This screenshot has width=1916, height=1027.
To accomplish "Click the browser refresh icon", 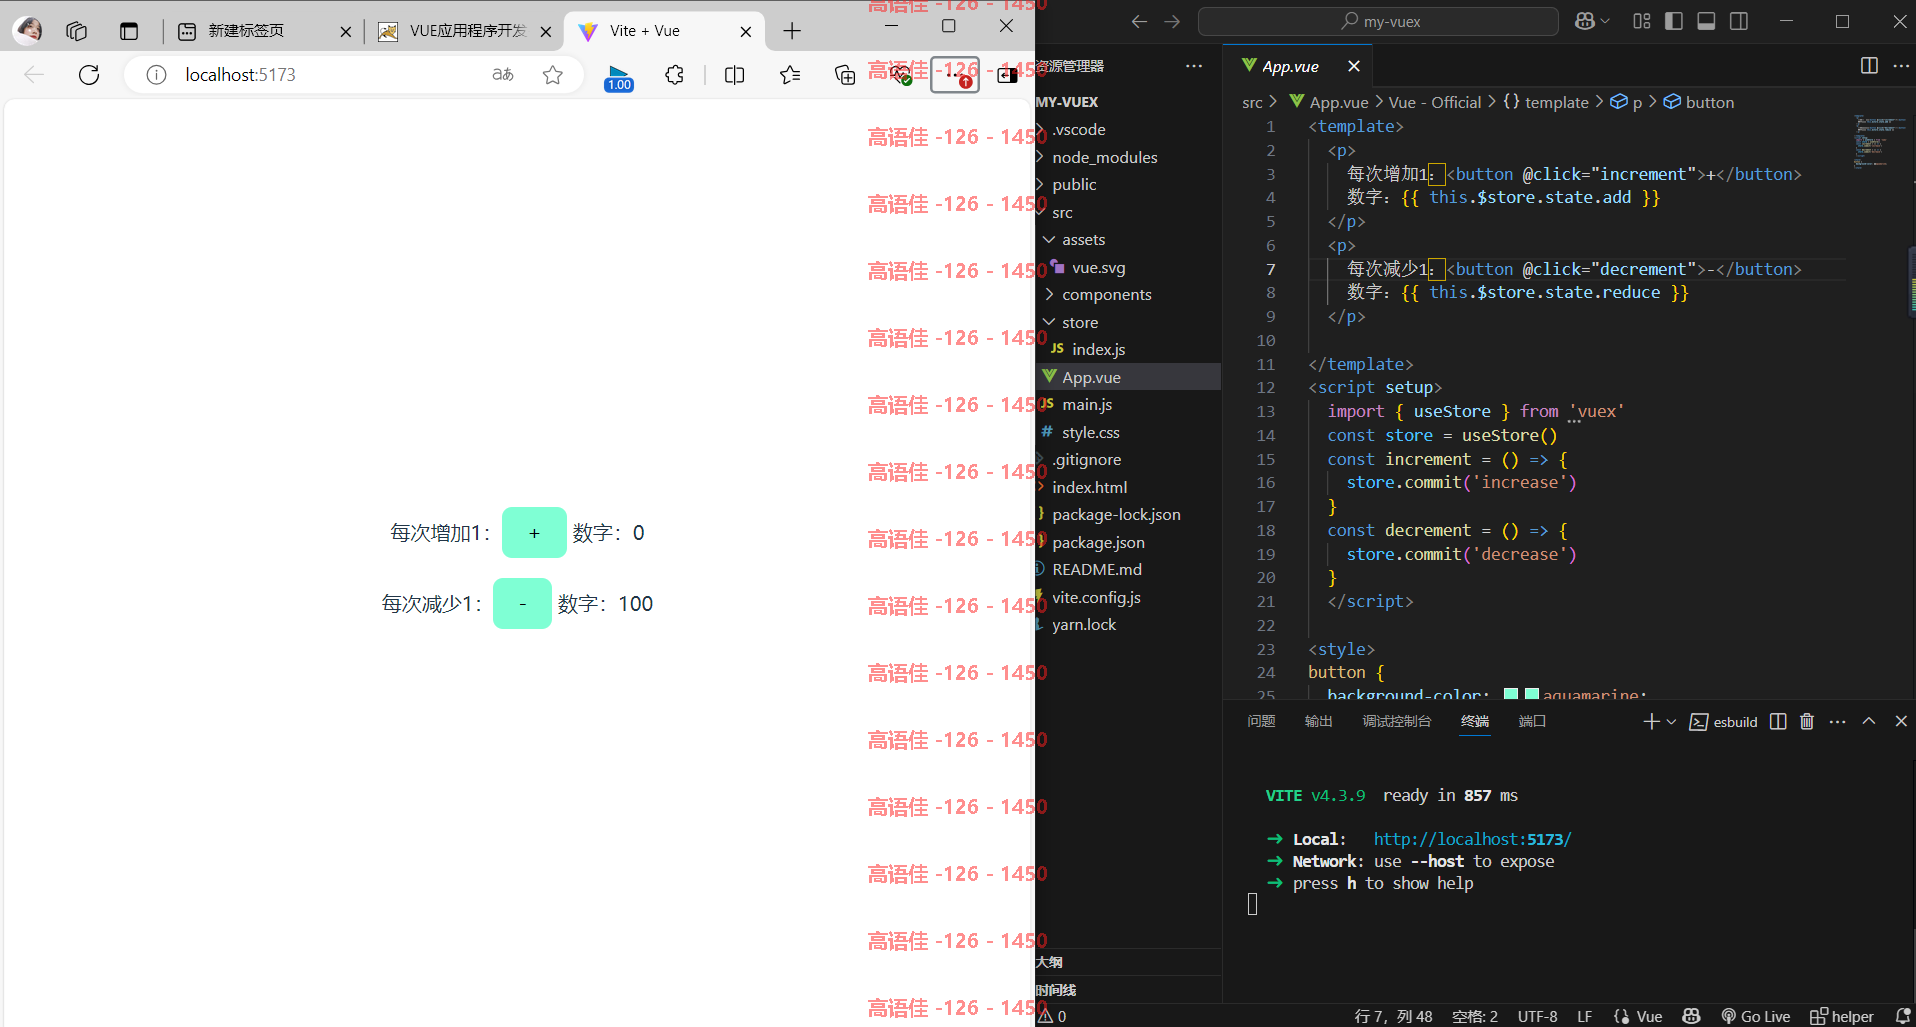I will click(x=89, y=75).
